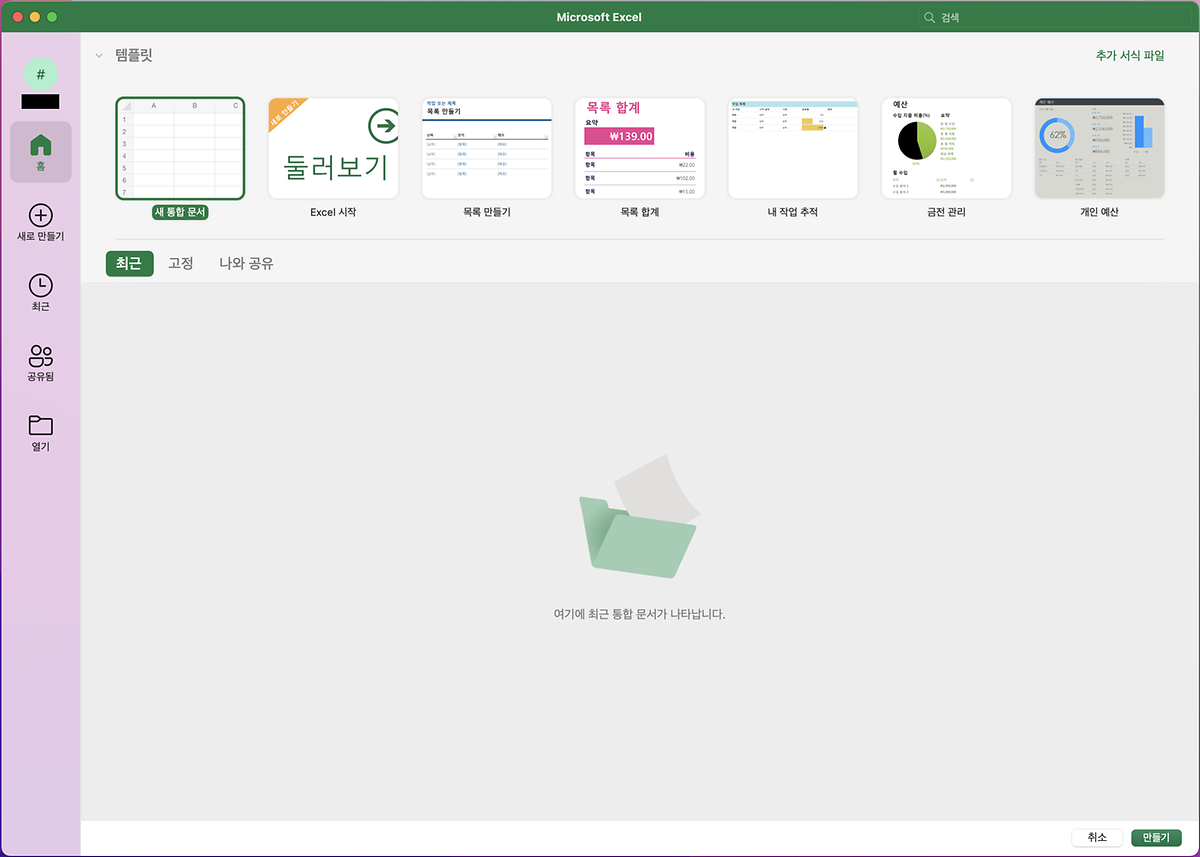The height and width of the screenshot is (857, 1200).
Task: Select the 새 통합 문서 blank workbook template
Action: tap(180, 149)
